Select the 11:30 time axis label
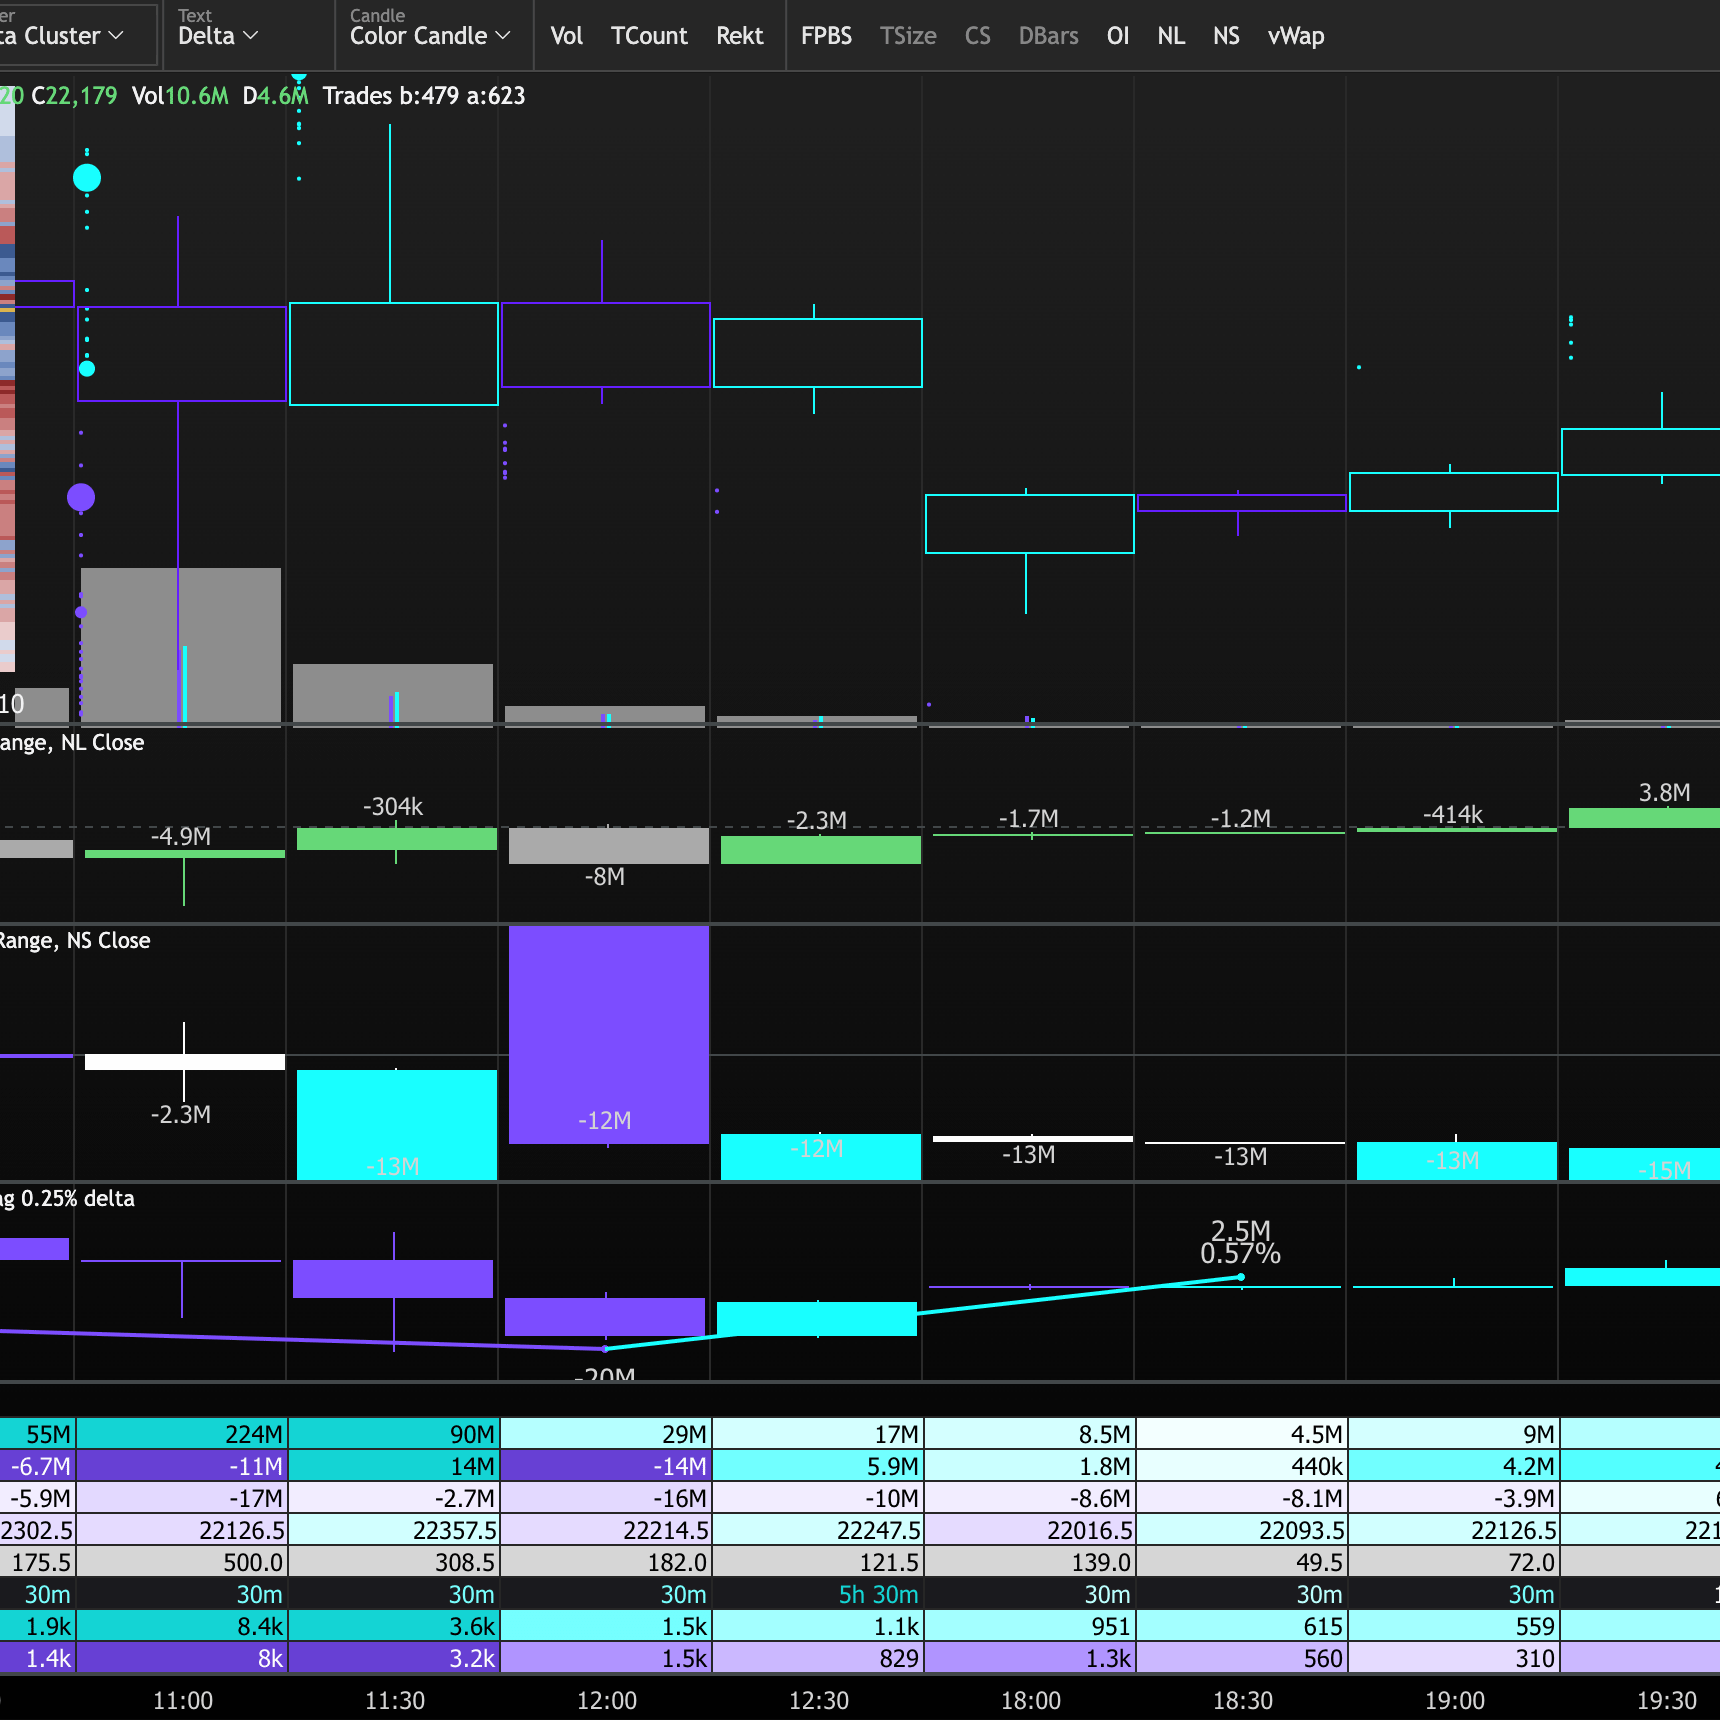 point(395,1700)
